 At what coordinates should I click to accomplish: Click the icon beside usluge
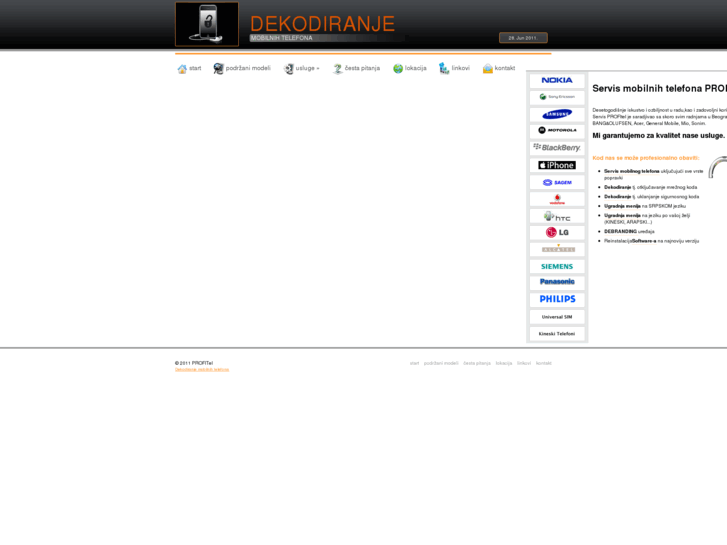(288, 69)
